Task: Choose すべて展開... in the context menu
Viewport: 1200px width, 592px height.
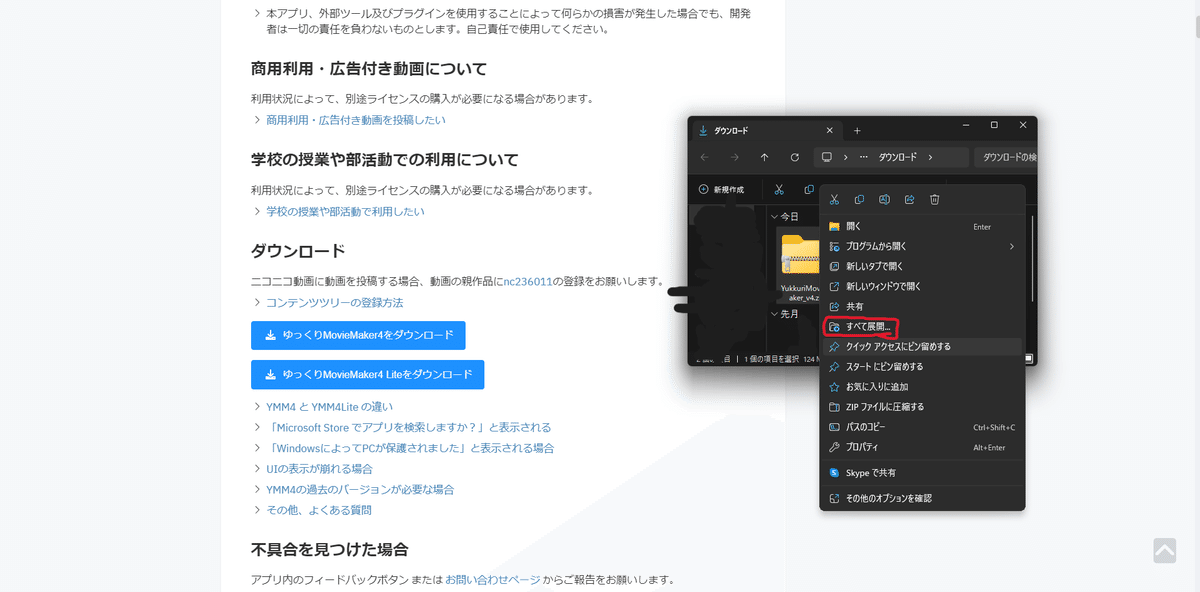Action: [922, 327]
